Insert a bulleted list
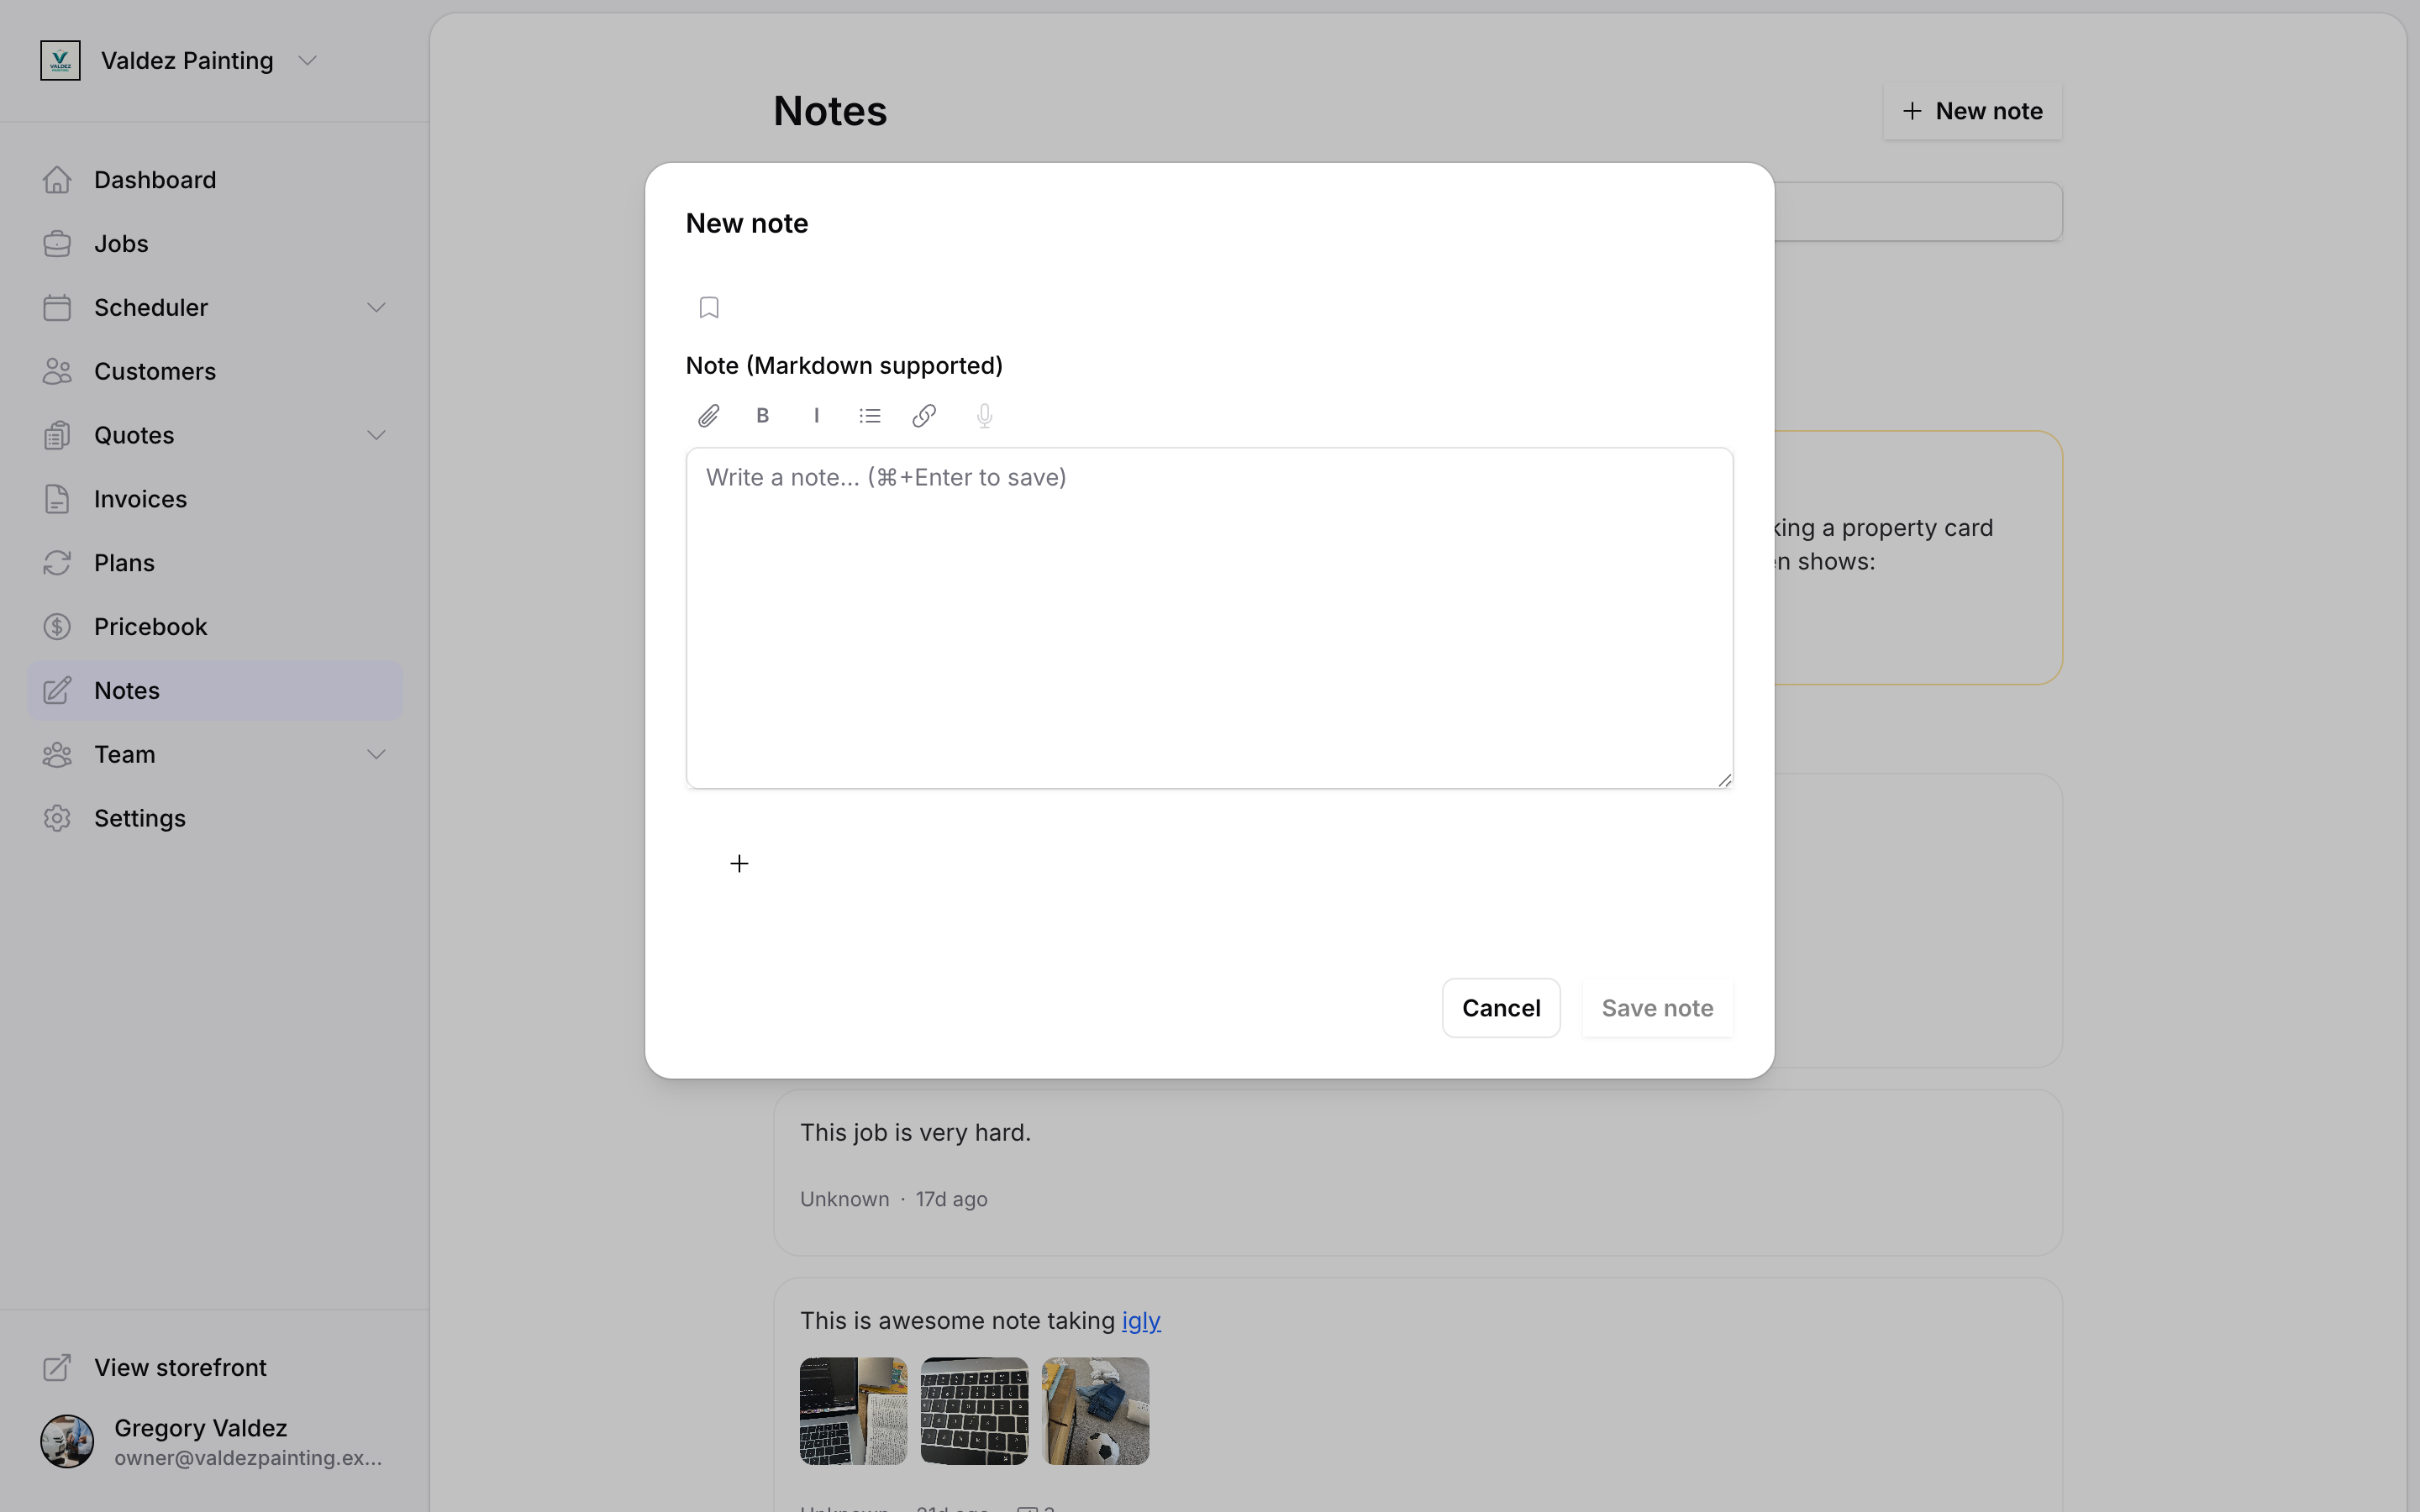 click(x=870, y=416)
